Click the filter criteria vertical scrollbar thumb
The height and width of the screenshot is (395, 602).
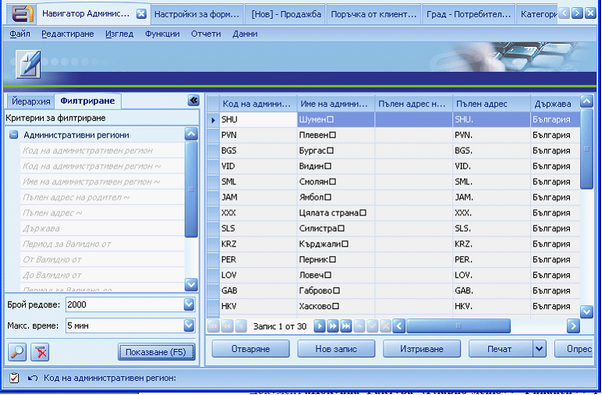tap(191, 189)
